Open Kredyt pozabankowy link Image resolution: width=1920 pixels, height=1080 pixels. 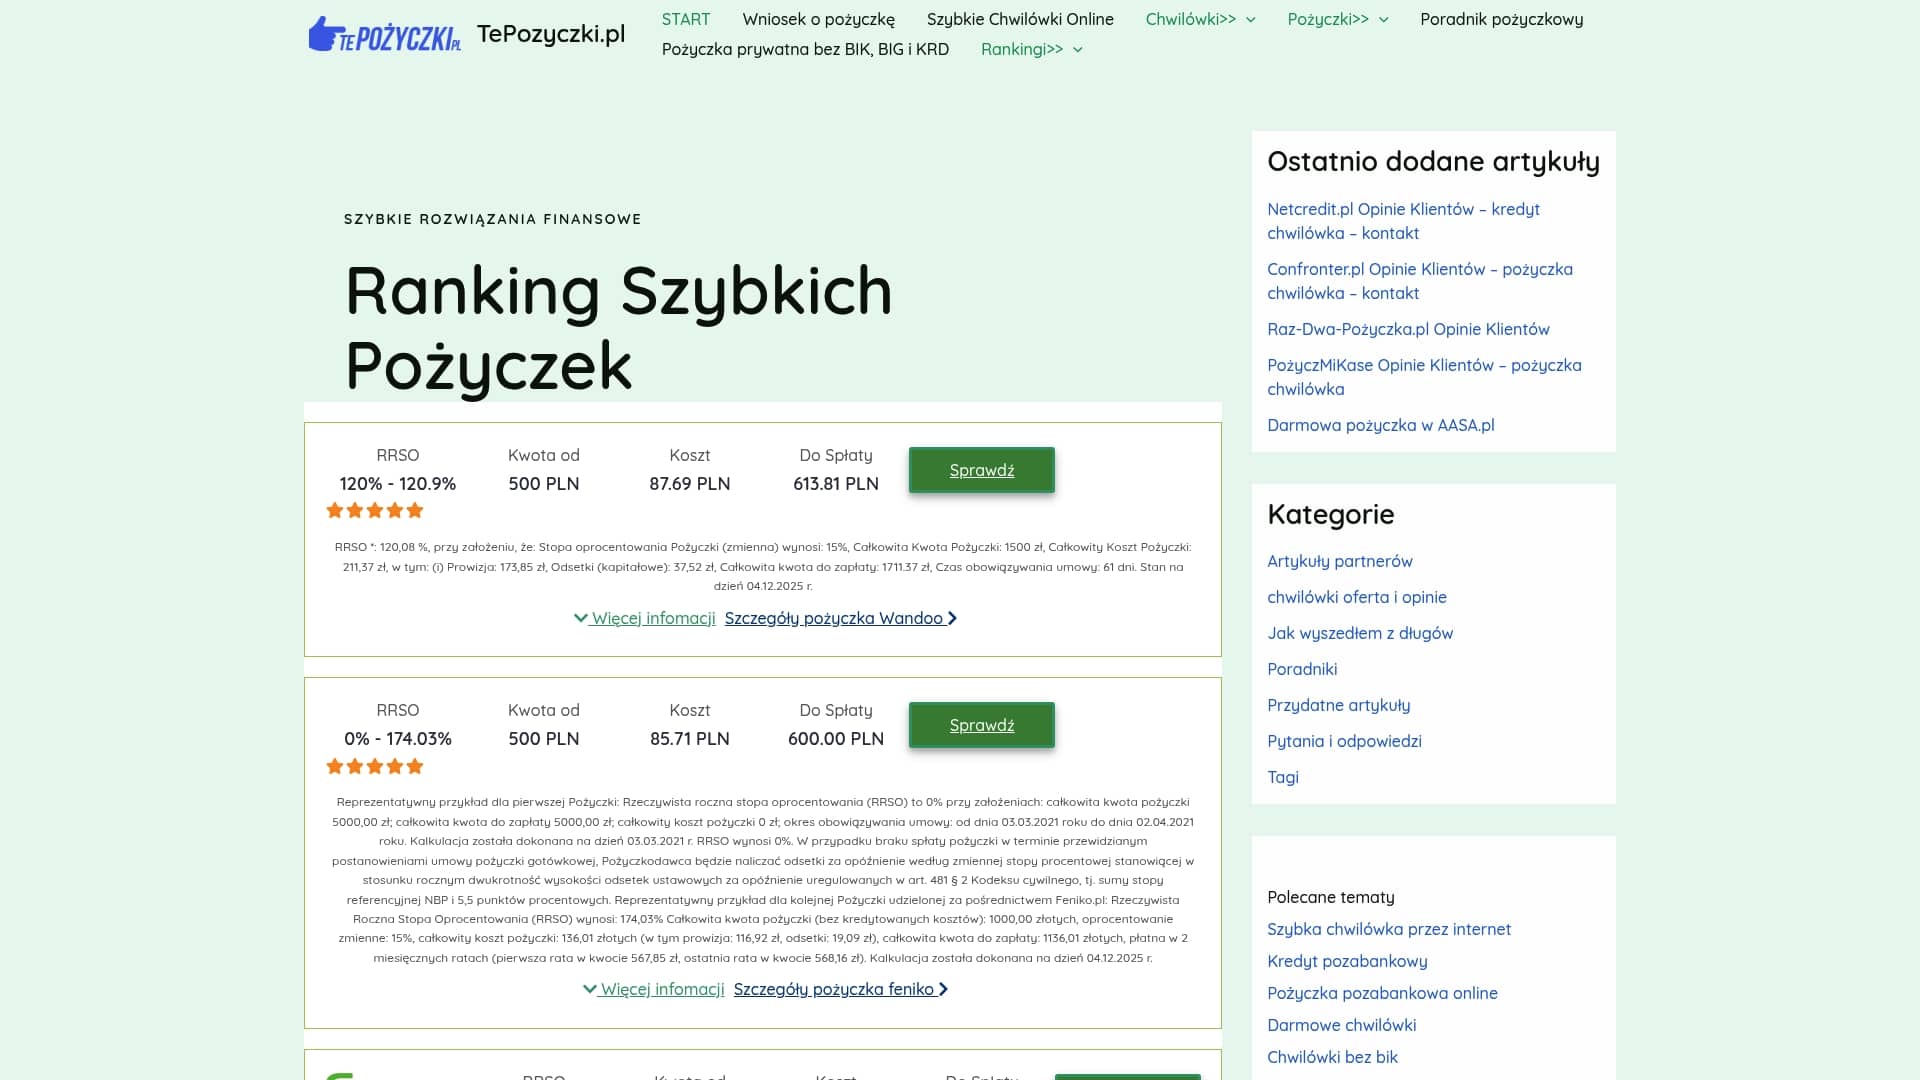click(1347, 961)
